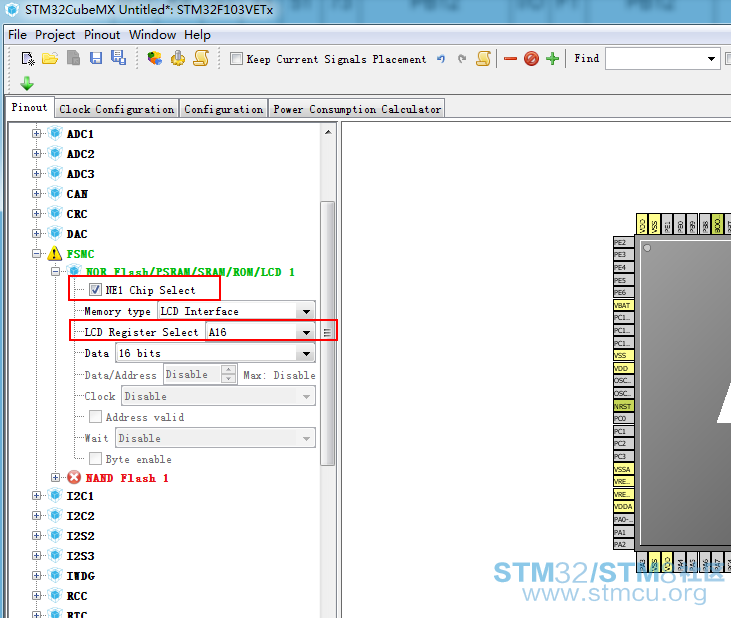The image size is (731, 618).
Task: Switch to the Clock Configuration tab
Action: tap(117, 109)
